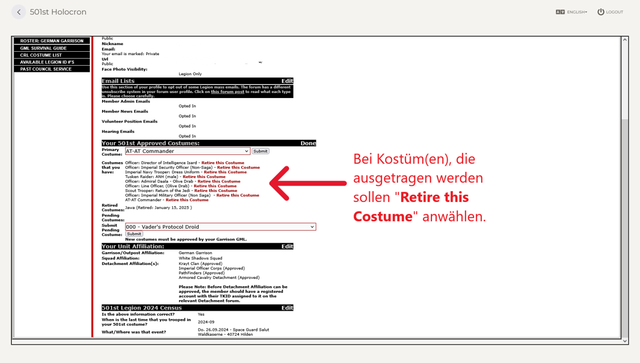This screenshot has width=640, height=363.
Task: Click the census date value '2024-09'
Action: (x=206, y=322)
